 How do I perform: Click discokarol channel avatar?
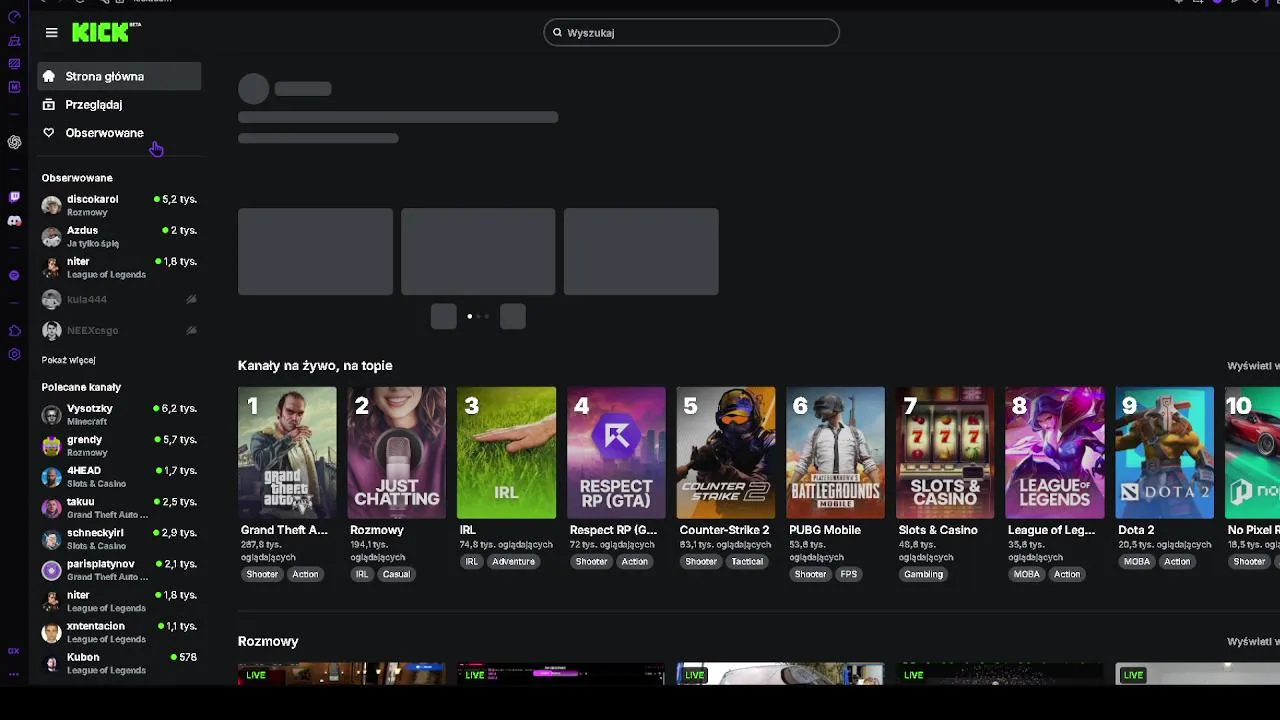51,205
